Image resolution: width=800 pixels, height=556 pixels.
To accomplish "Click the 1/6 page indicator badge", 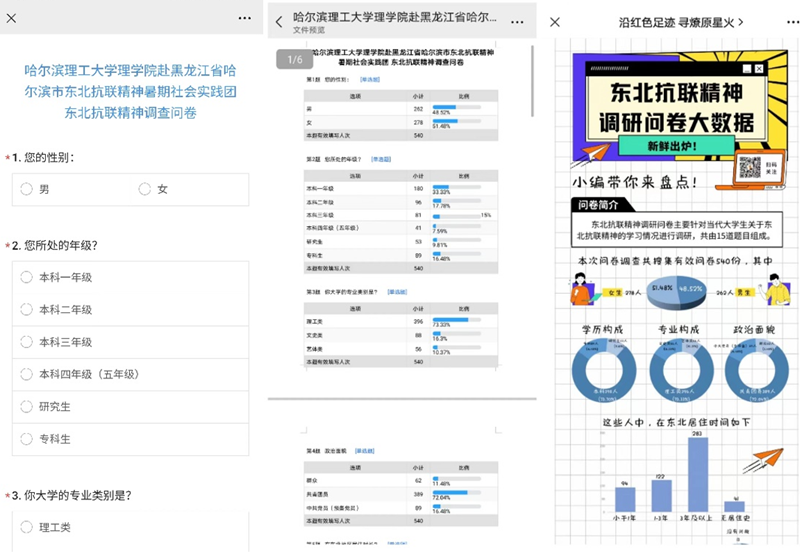I will pos(295,60).
